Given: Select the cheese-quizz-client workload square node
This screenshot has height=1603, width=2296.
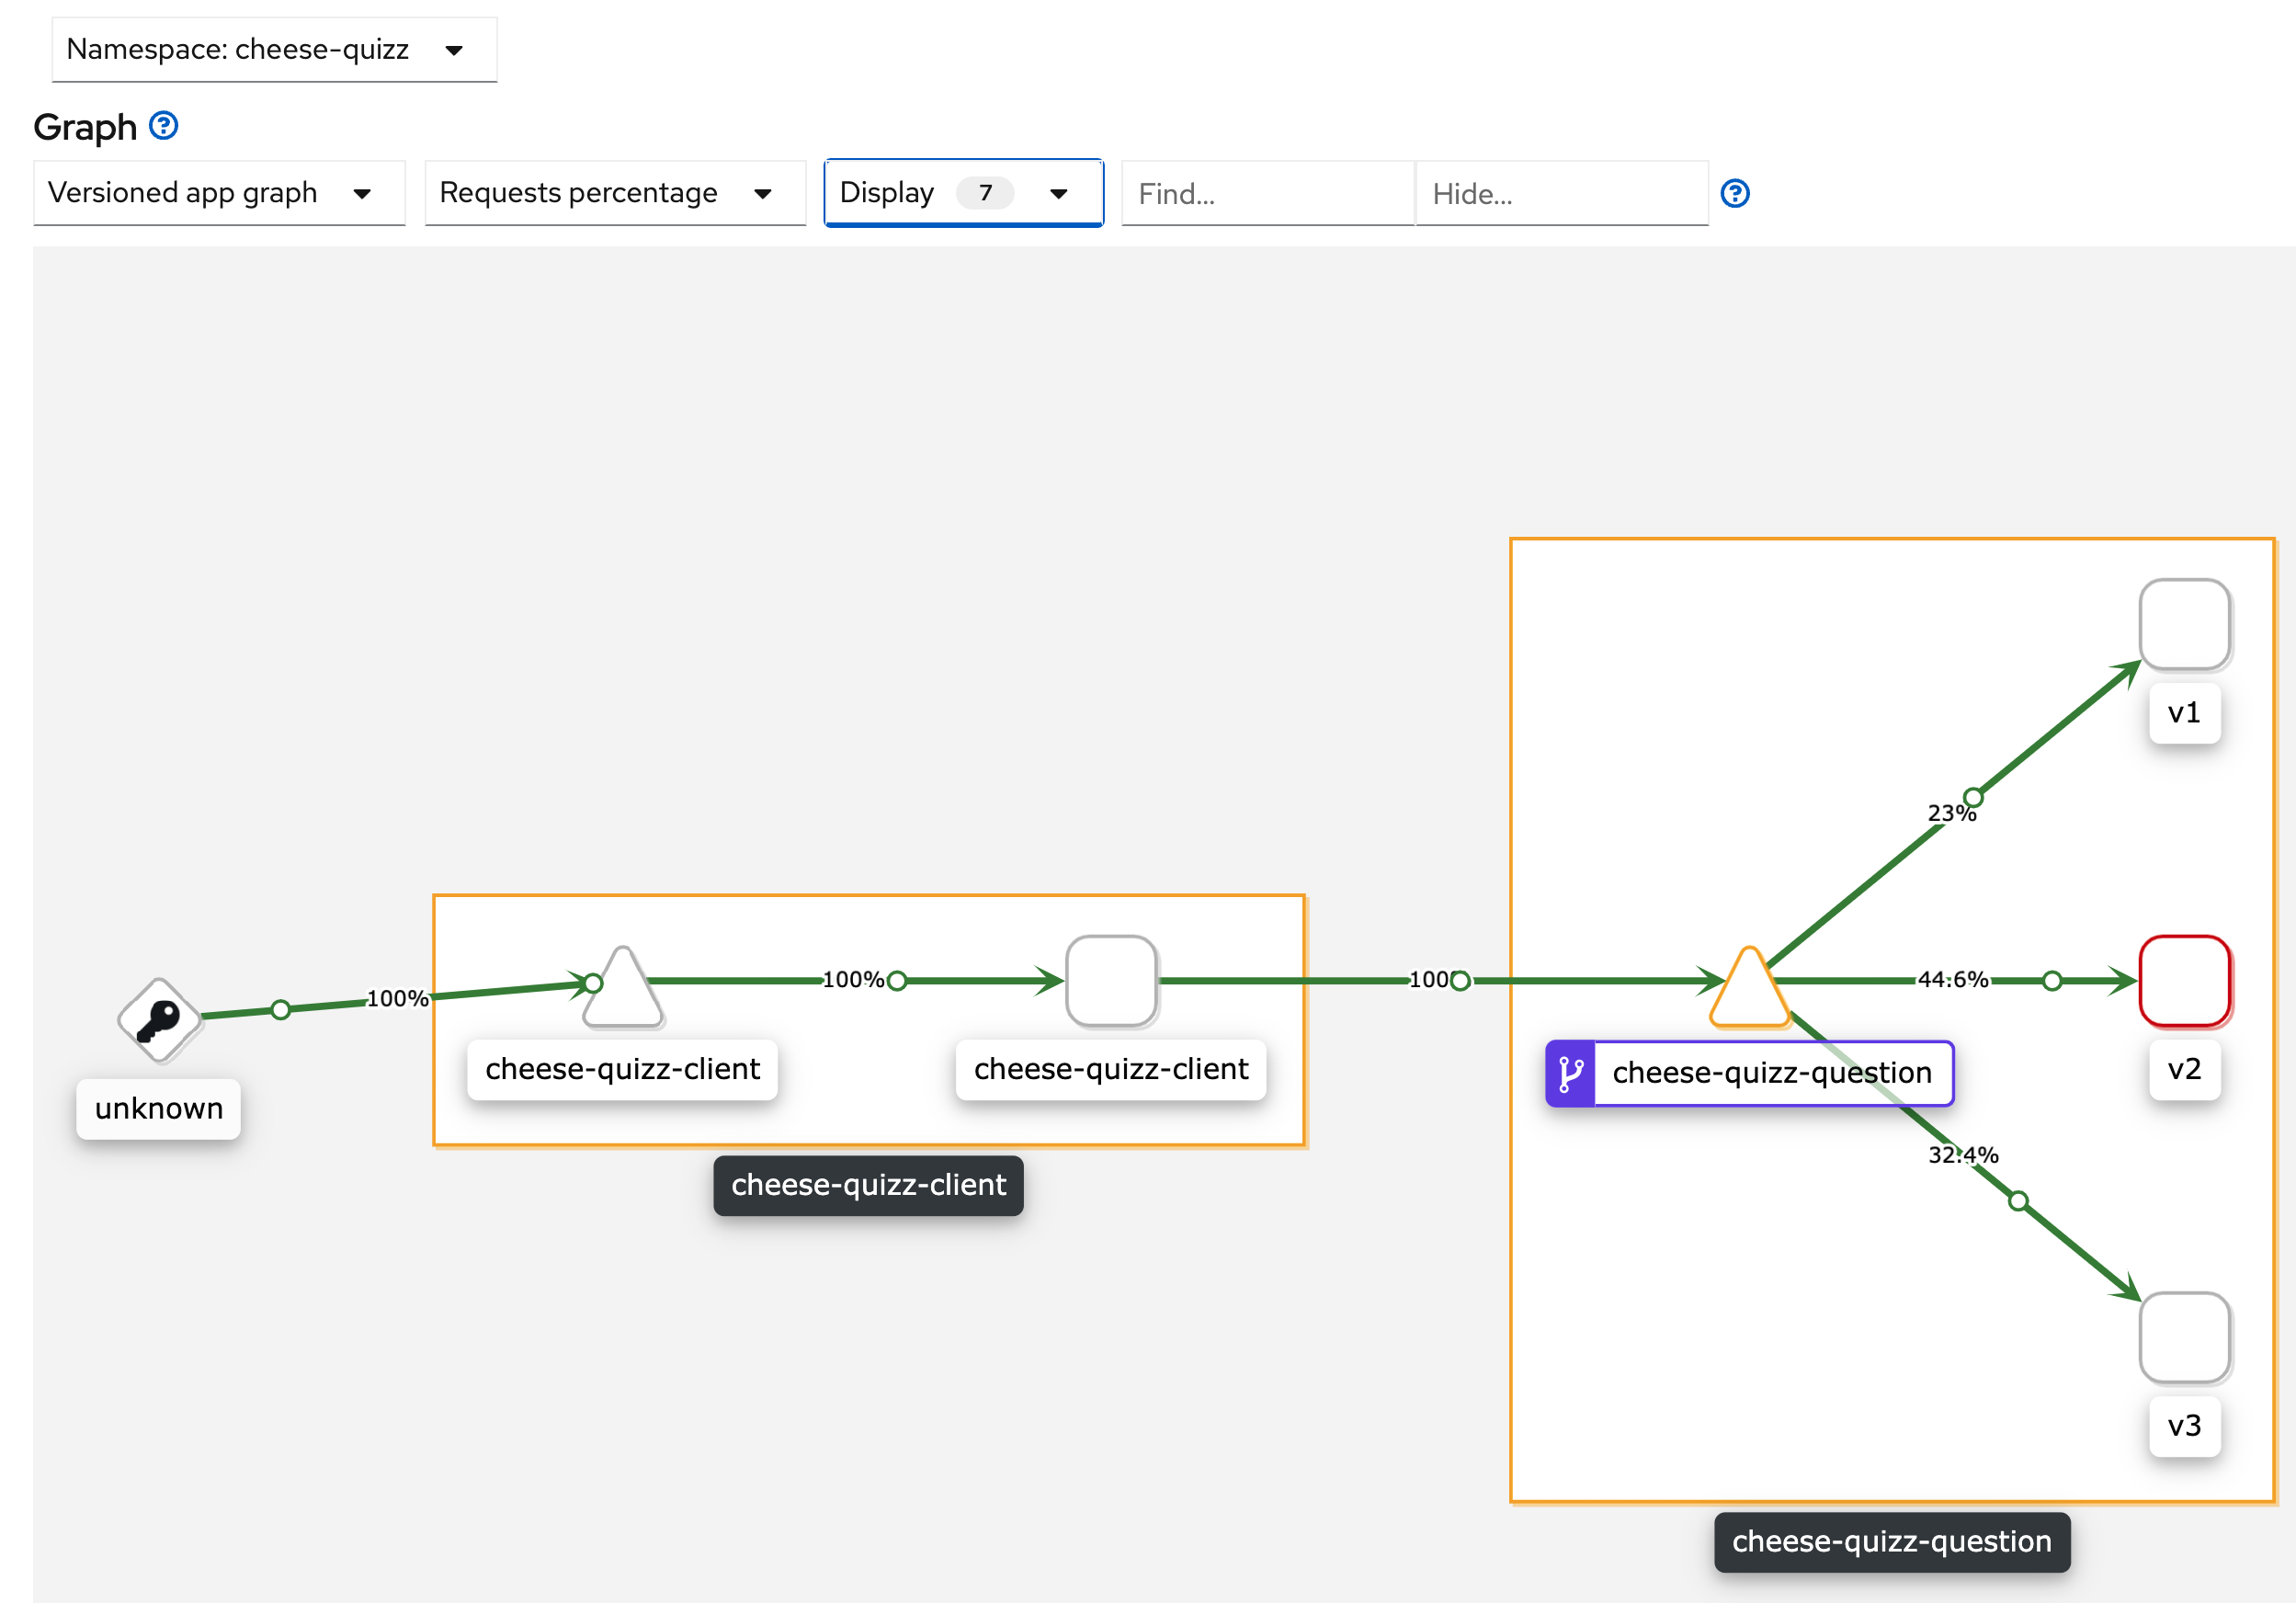Looking at the screenshot, I should click(1111, 981).
